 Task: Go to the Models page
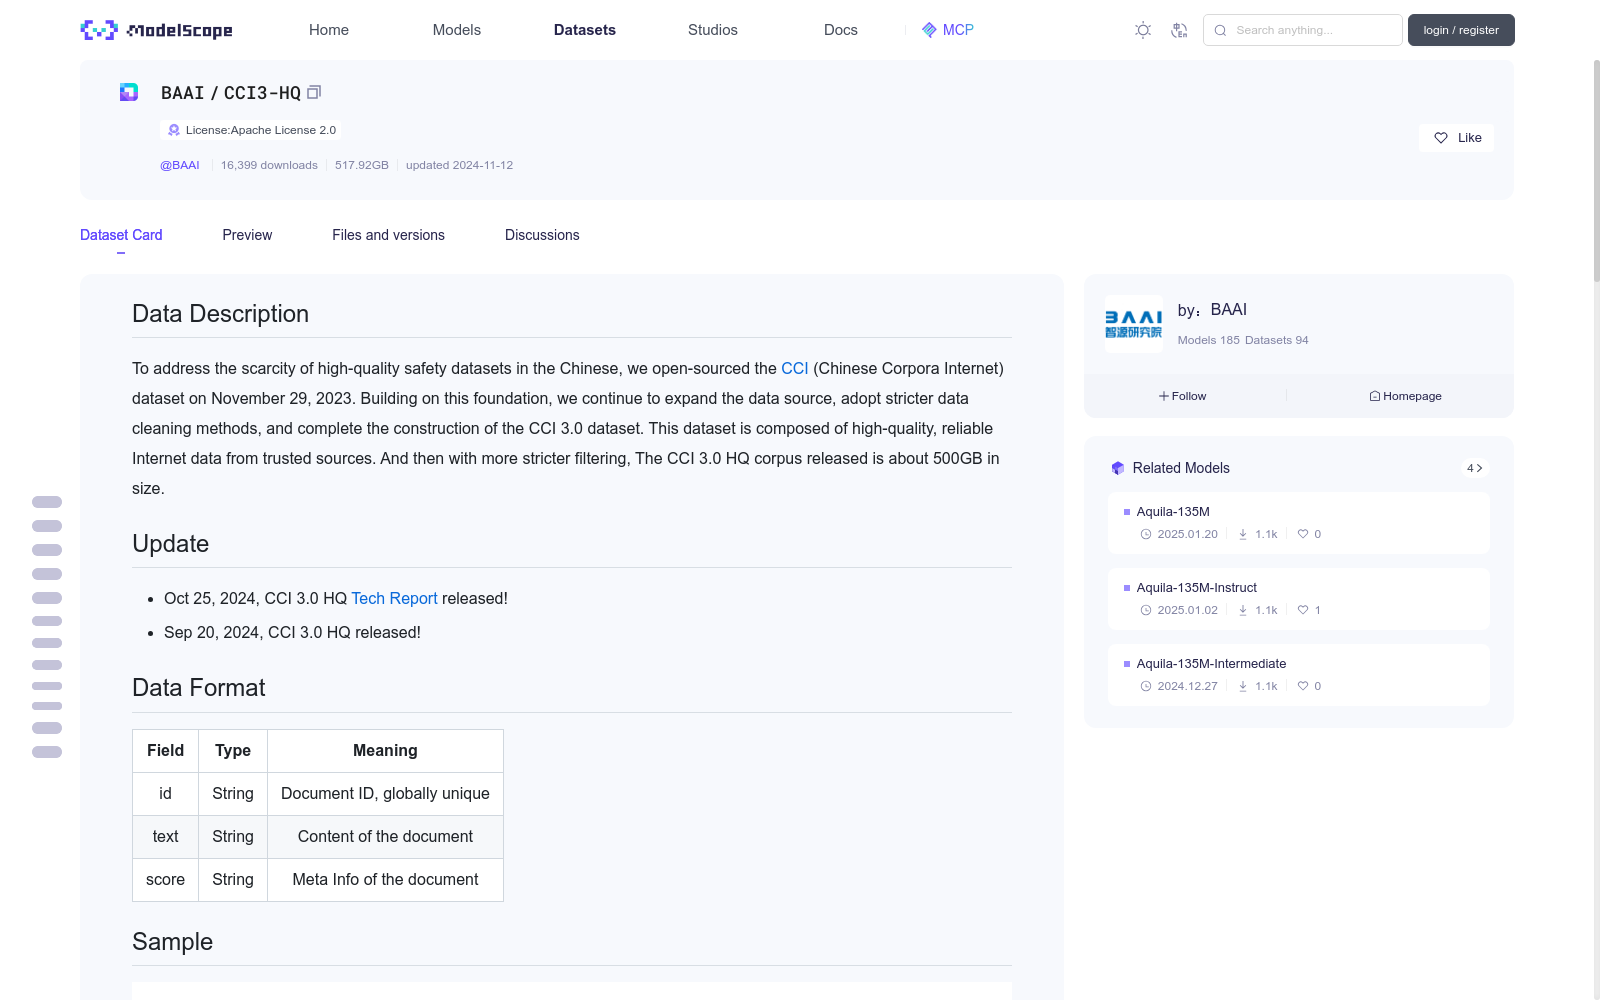(x=457, y=30)
